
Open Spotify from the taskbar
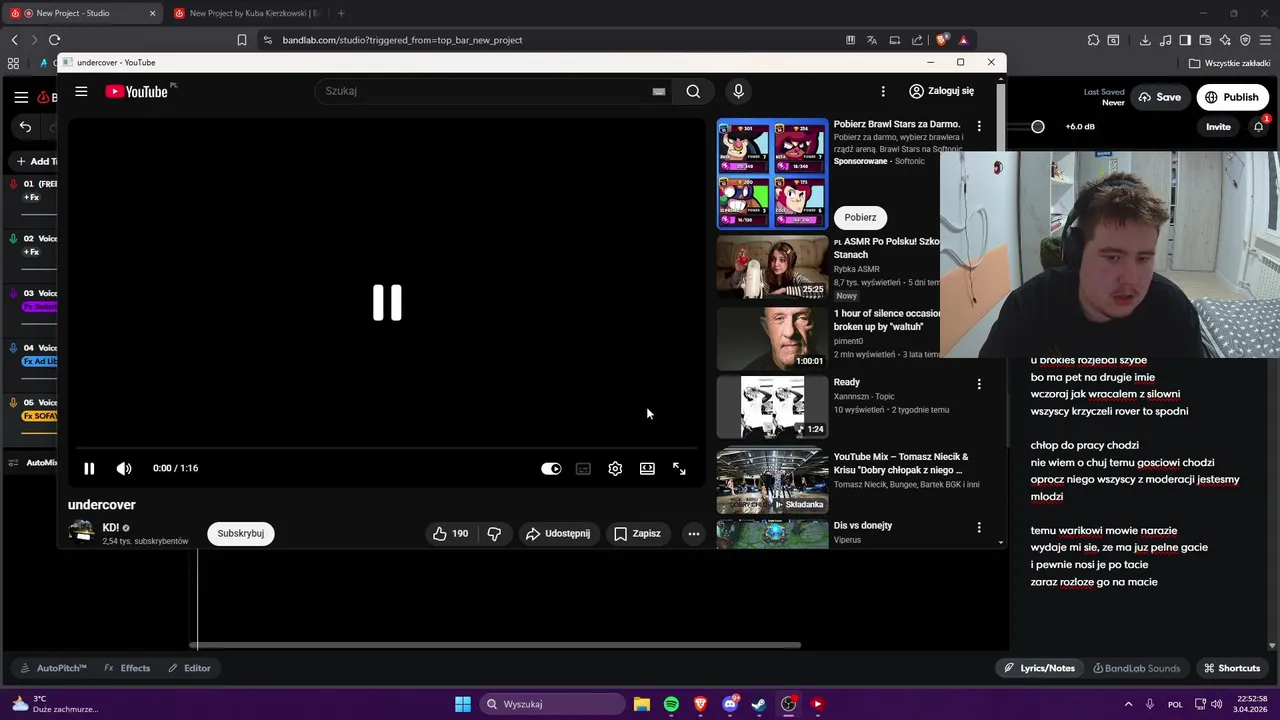[x=671, y=704]
